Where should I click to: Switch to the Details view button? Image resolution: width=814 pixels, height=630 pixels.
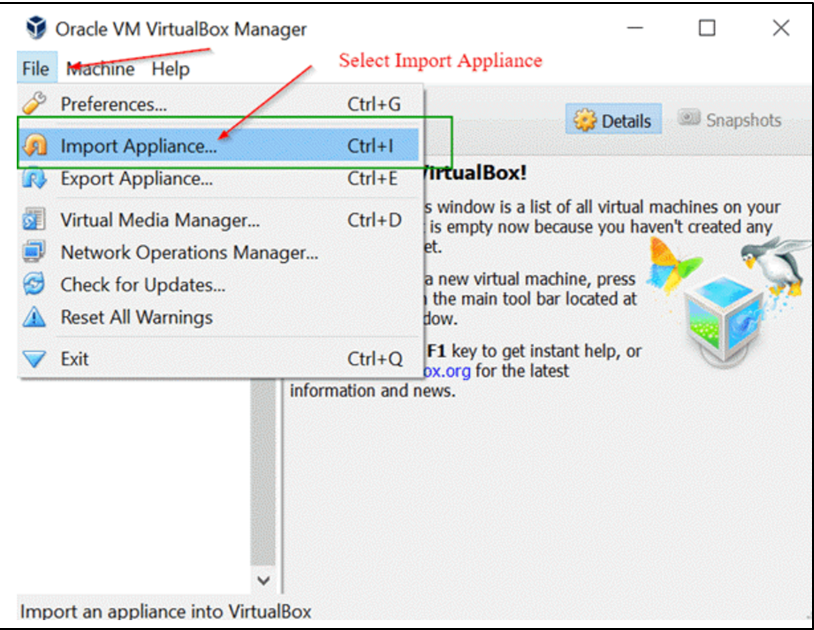pyautogui.click(x=612, y=121)
